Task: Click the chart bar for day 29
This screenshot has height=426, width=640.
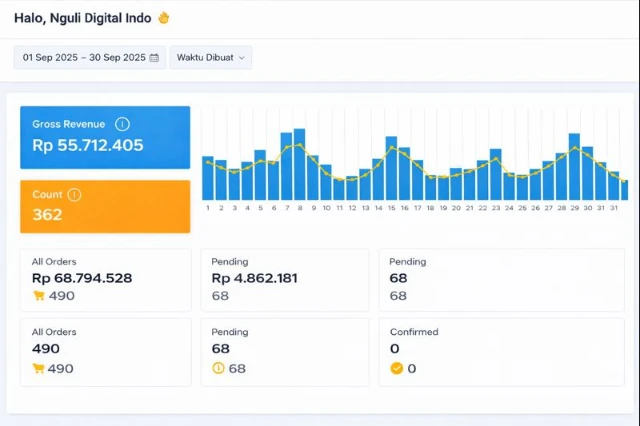Action: coord(574,167)
